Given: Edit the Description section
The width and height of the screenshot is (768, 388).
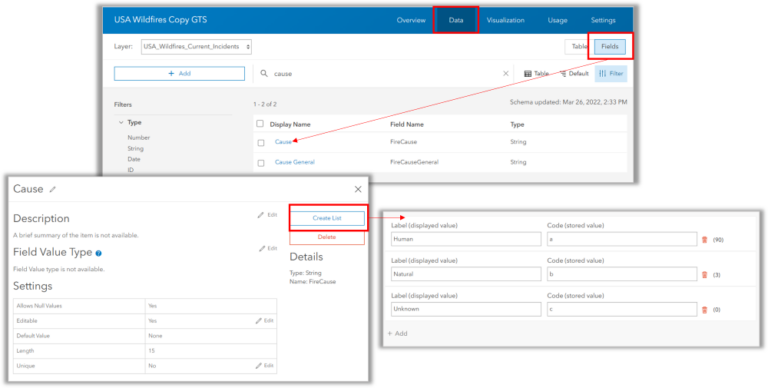Looking at the screenshot, I should pyautogui.click(x=267, y=215).
